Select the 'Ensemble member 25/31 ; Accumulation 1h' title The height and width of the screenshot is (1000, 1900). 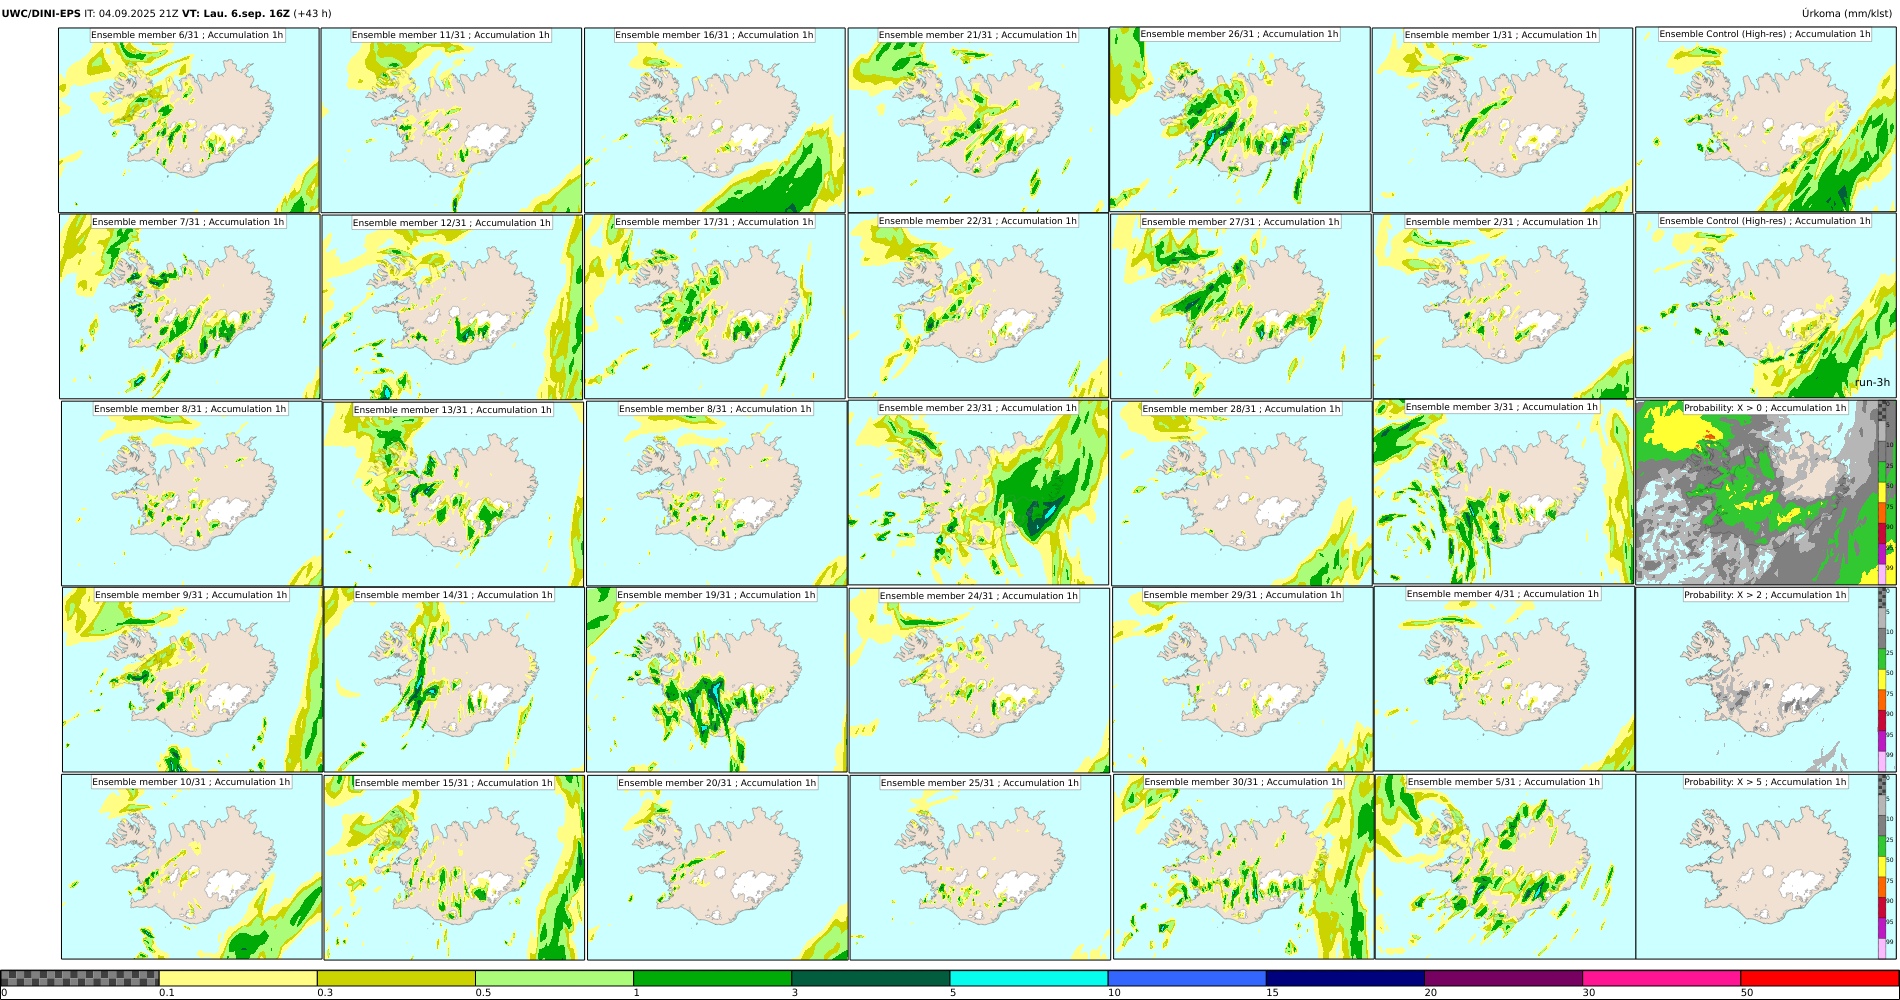point(980,783)
